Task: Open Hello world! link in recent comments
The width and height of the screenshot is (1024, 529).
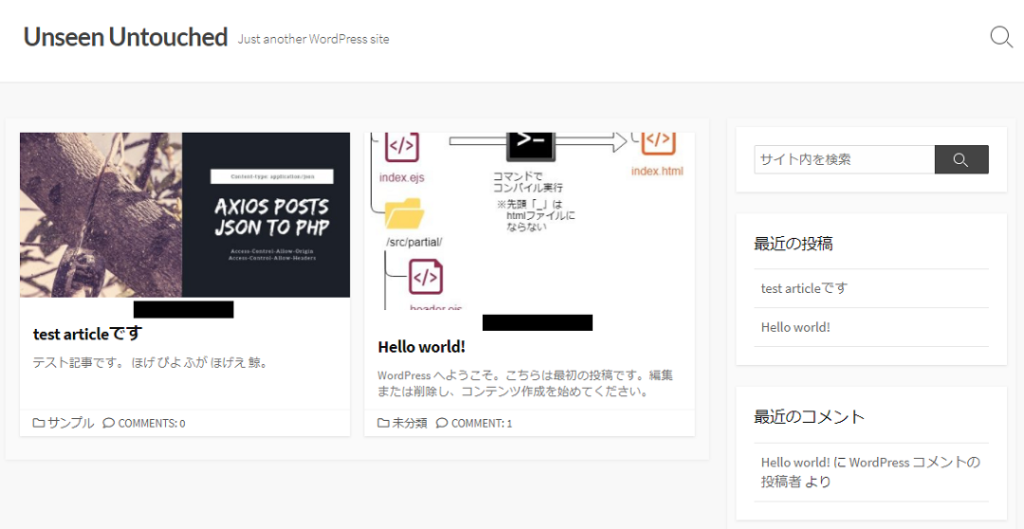Action: (795, 462)
